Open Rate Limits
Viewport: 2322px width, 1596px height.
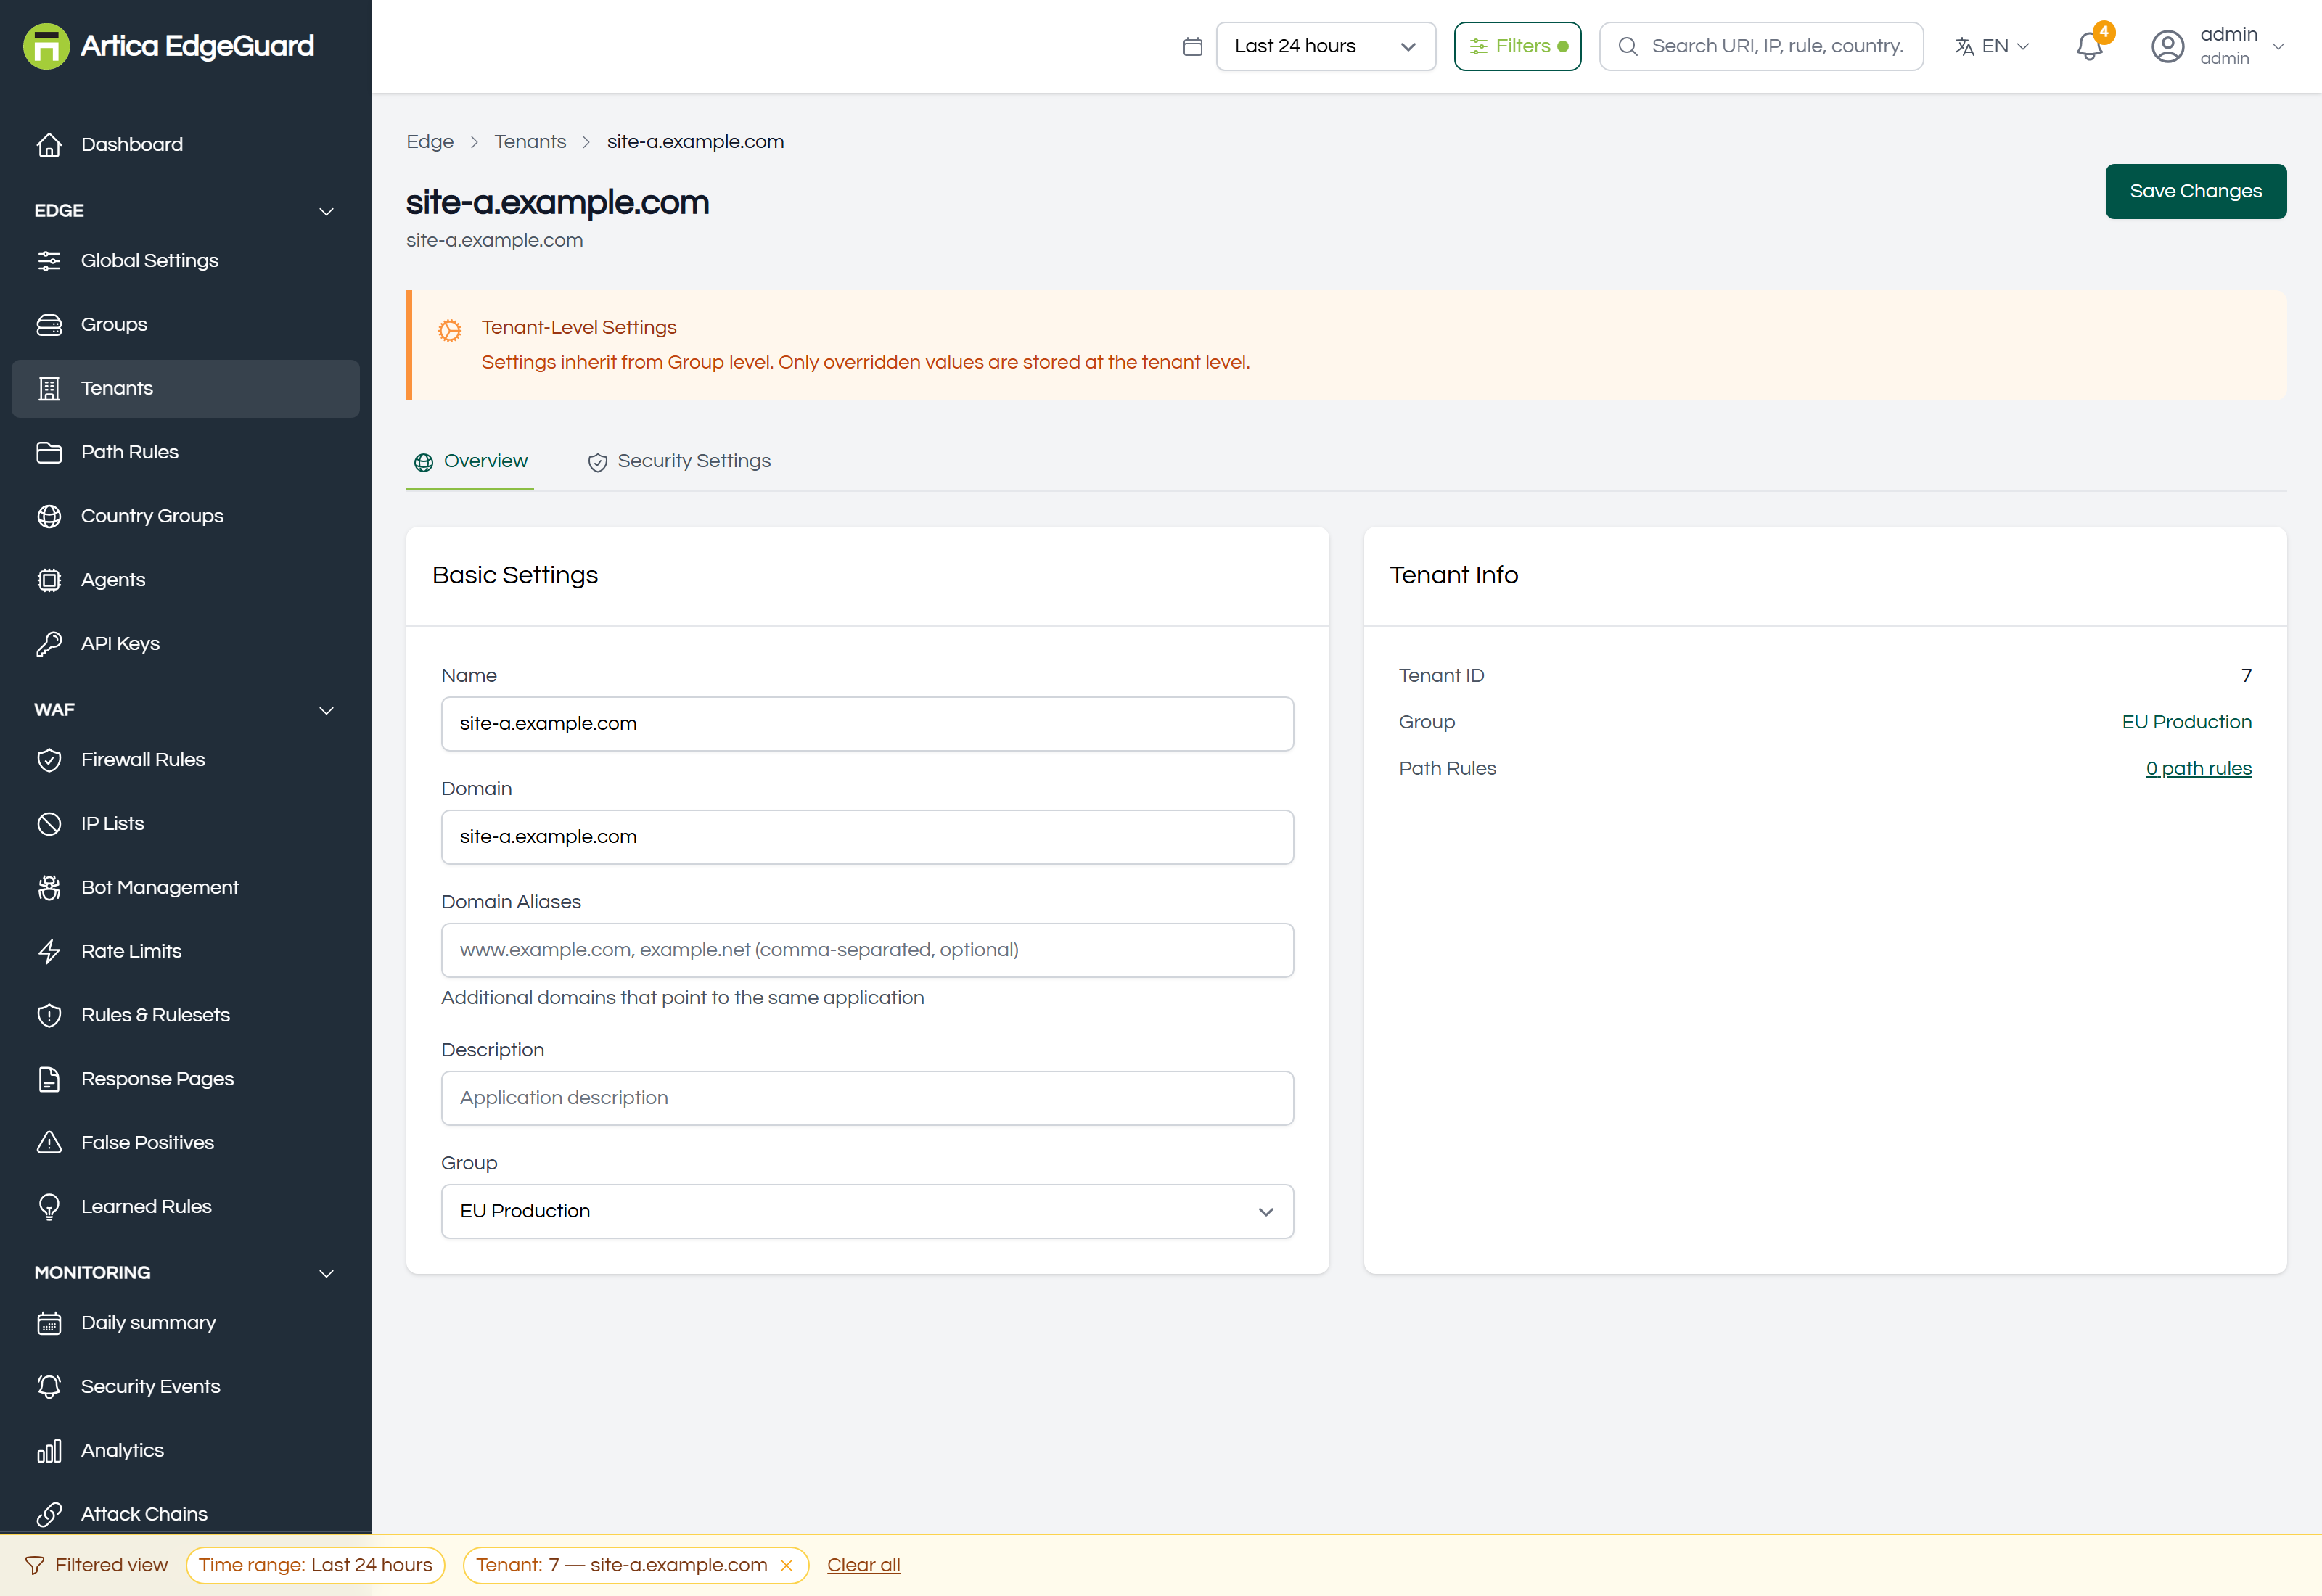[x=185, y=951]
